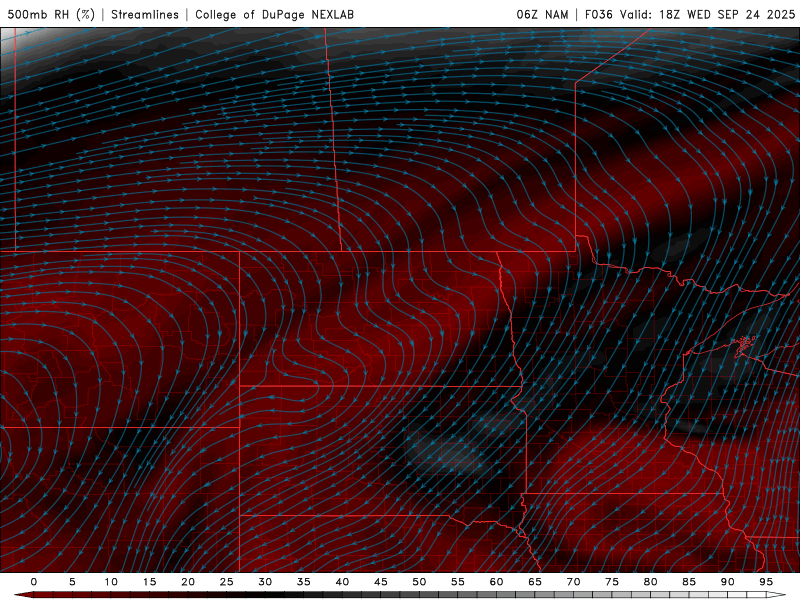Click the 'College of DuPage NEXLAB' text
The width and height of the screenshot is (800, 600).
pyautogui.click(x=274, y=14)
